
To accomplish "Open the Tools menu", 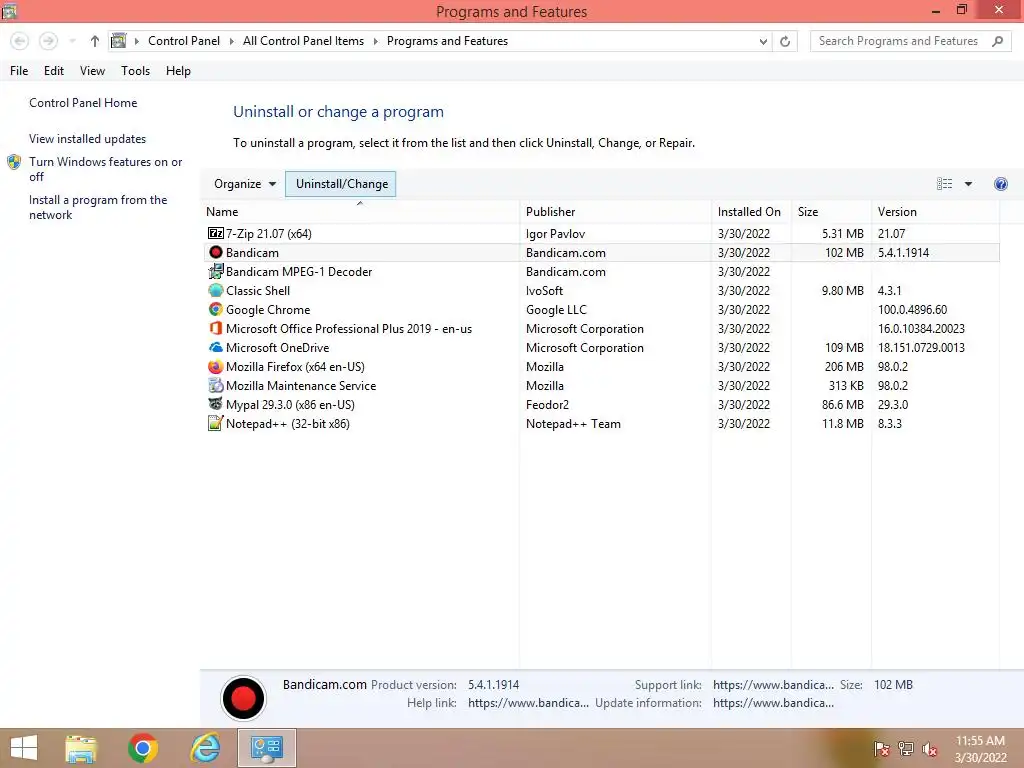I will pyautogui.click(x=135, y=71).
